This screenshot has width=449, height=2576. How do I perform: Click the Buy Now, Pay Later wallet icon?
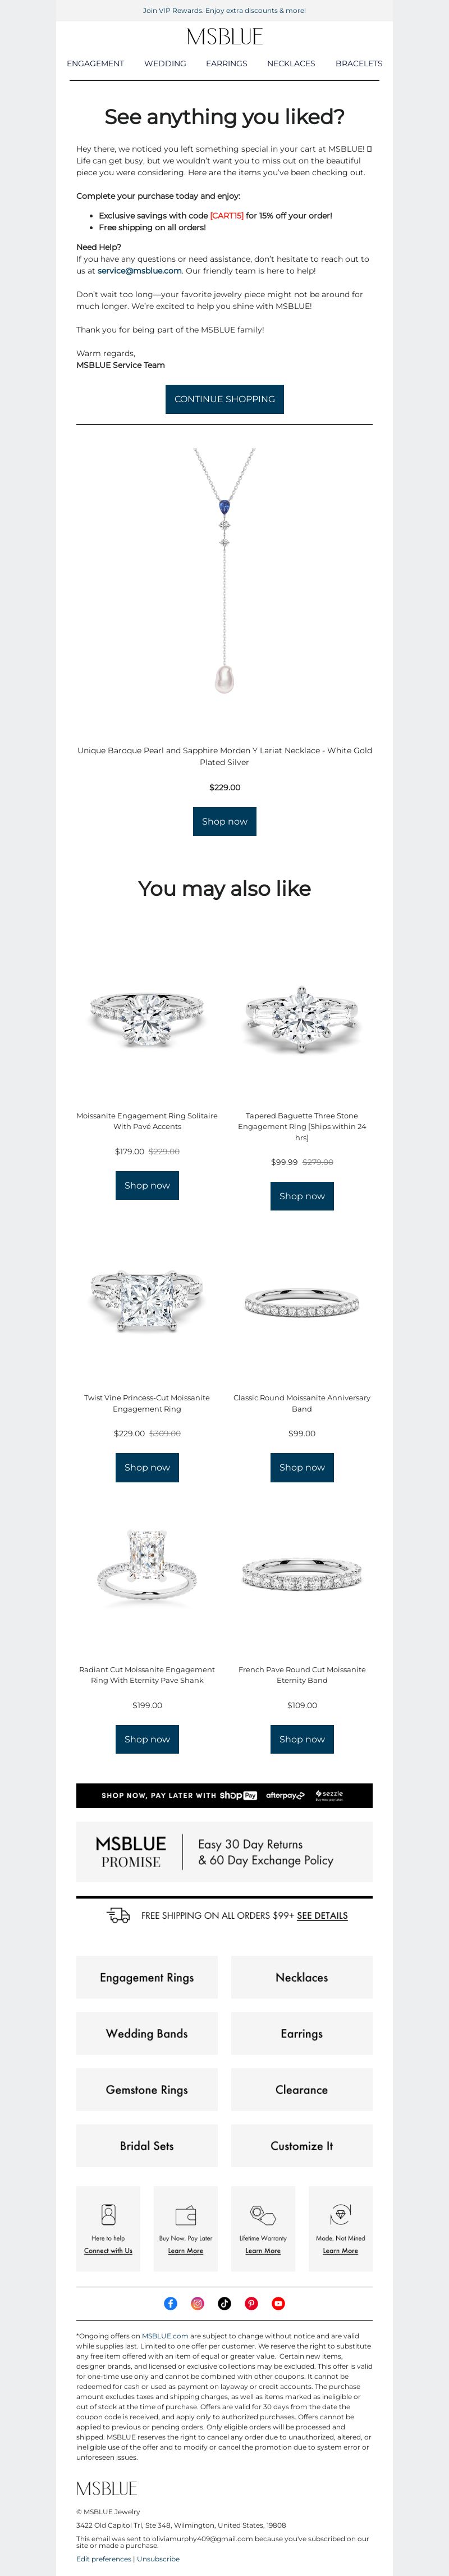[186, 2214]
